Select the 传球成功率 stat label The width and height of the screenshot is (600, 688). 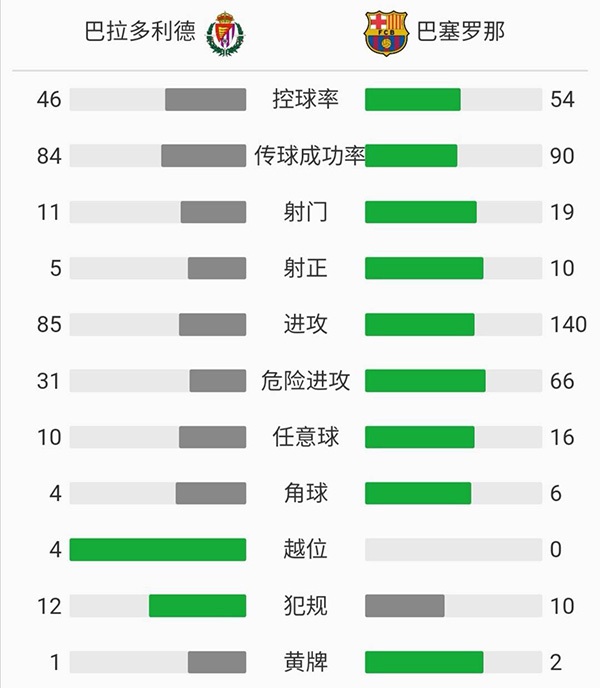pyautogui.click(x=309, y=156)
